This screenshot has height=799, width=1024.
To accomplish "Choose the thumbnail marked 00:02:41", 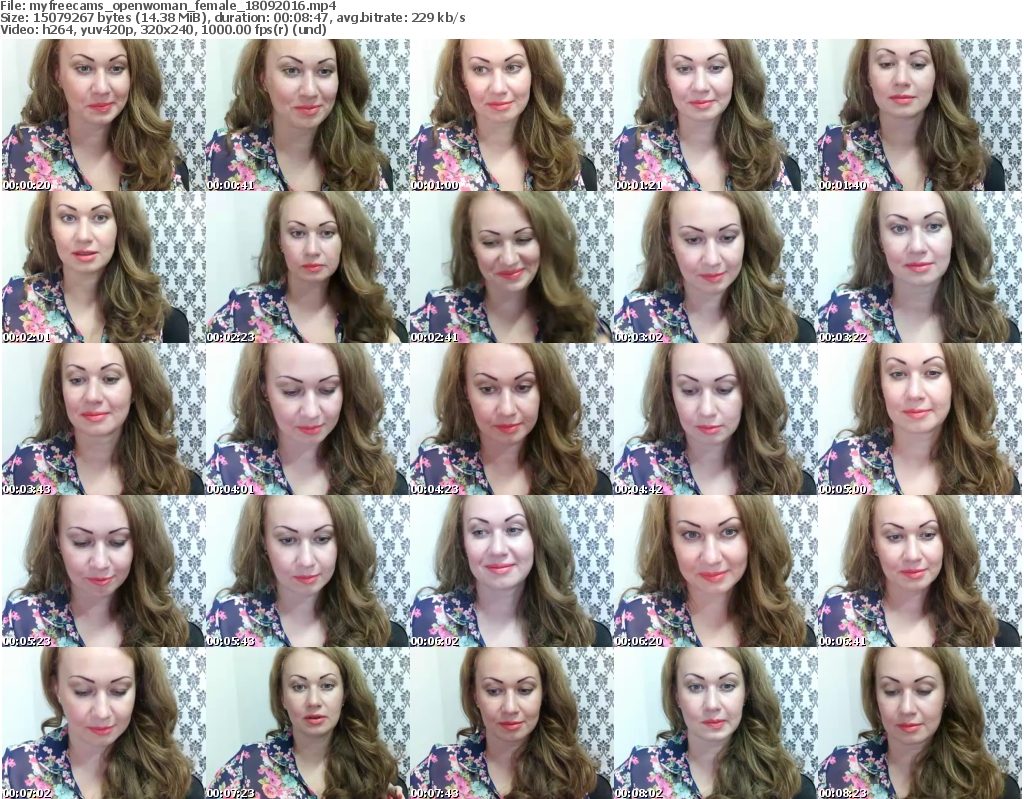I will point(511,267).
